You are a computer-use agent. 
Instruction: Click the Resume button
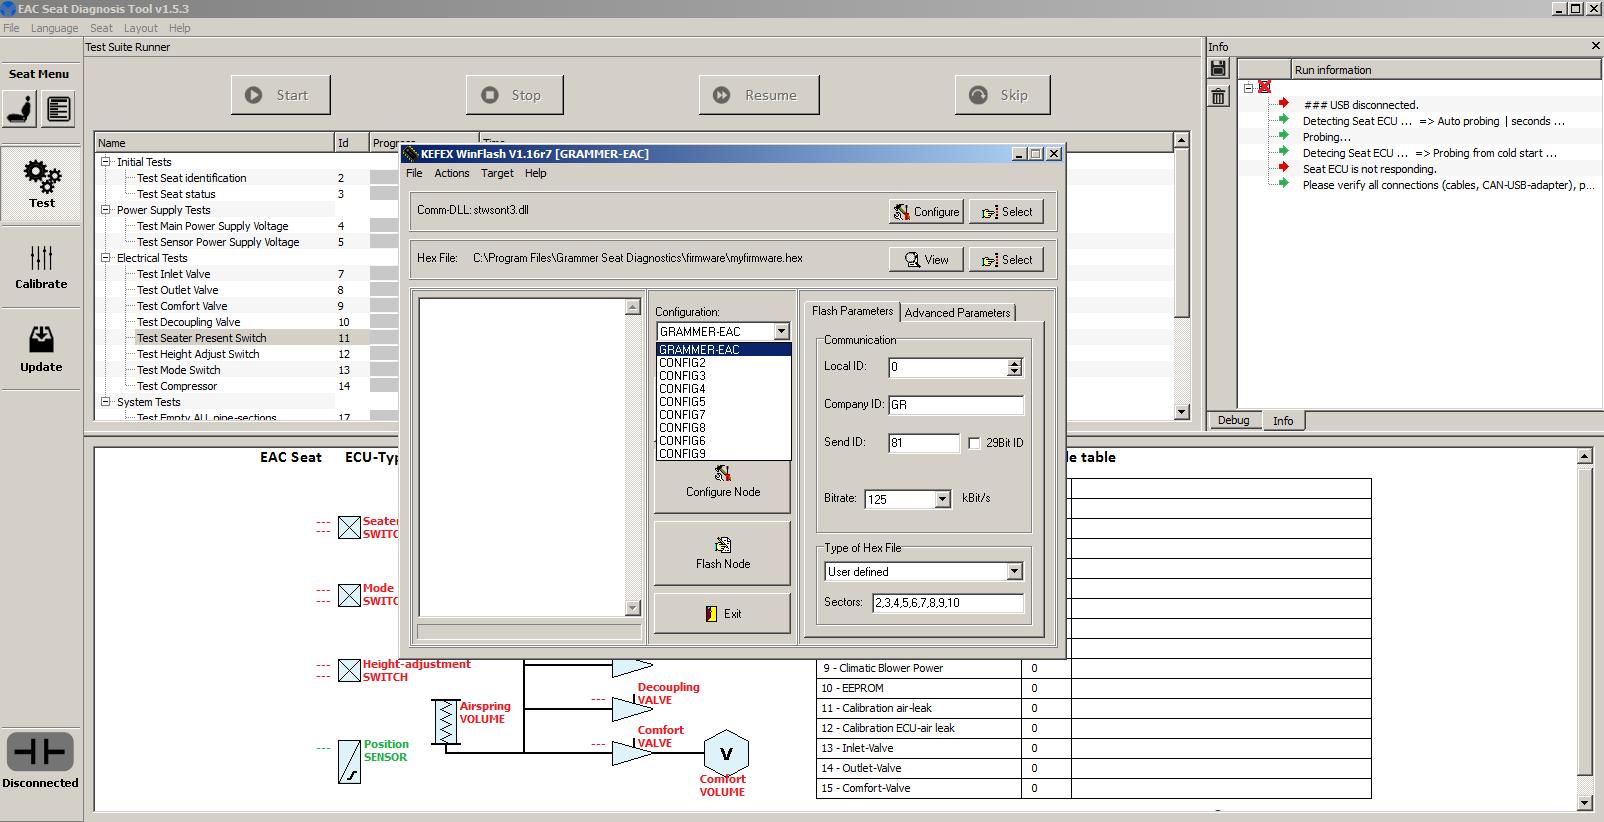[759, 95]
